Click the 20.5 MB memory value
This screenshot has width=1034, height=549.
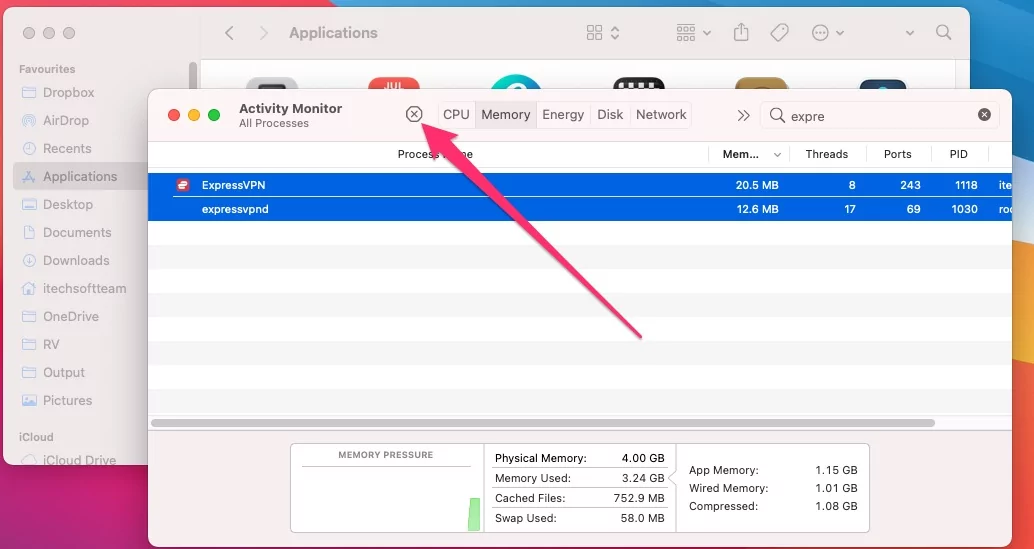tap(757, 185)
